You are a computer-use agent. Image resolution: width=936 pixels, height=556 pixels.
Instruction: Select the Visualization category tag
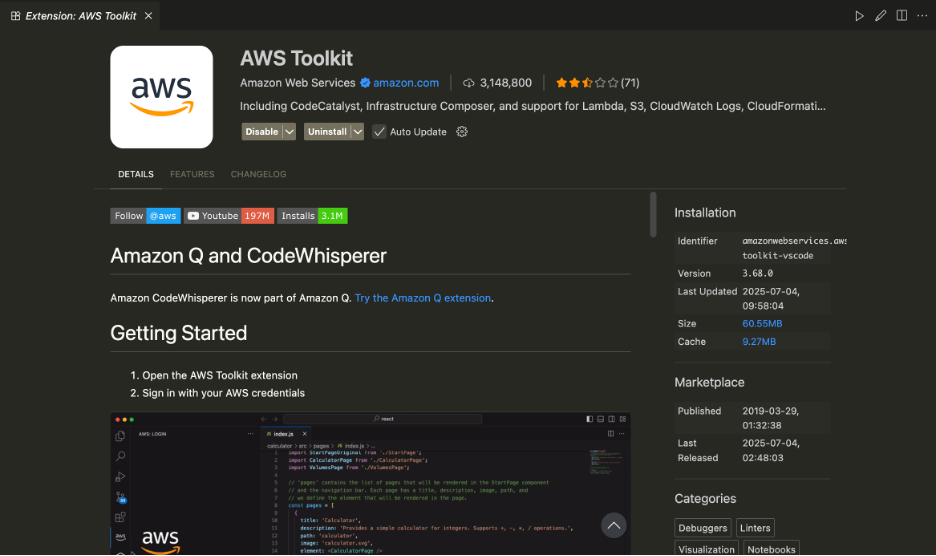tap(706, 549)
